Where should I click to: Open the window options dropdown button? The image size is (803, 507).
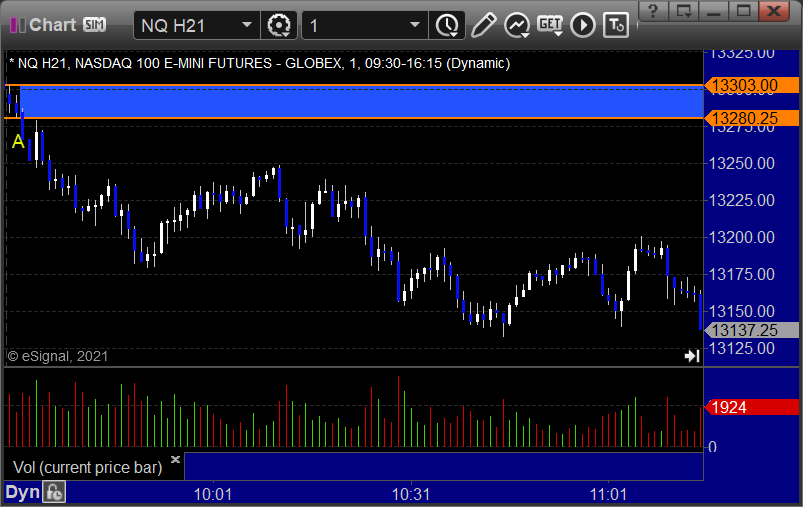coord(683,10)
